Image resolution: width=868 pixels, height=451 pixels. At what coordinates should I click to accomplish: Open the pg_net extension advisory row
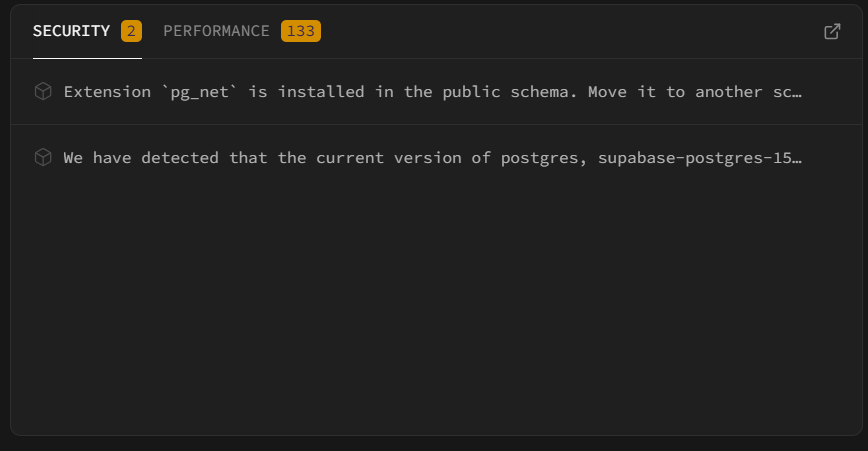[432, 91]
